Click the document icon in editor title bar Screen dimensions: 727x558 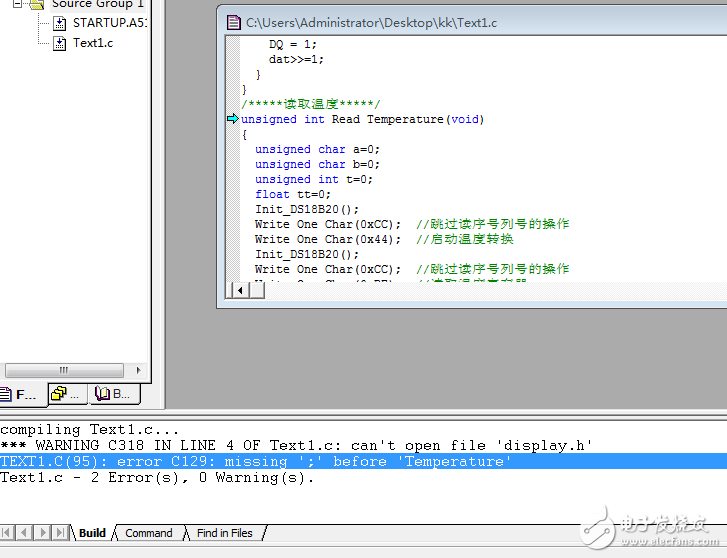click(x=233, y=22)
